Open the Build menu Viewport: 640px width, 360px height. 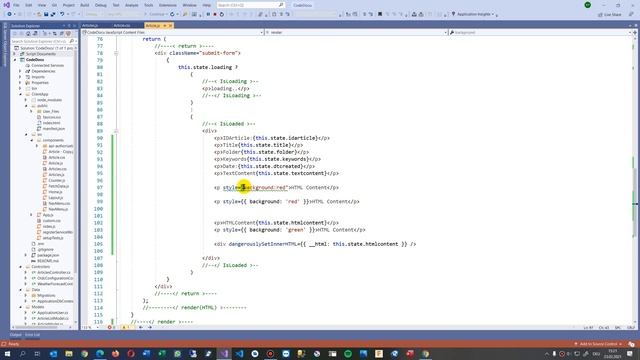coord(84,5)
